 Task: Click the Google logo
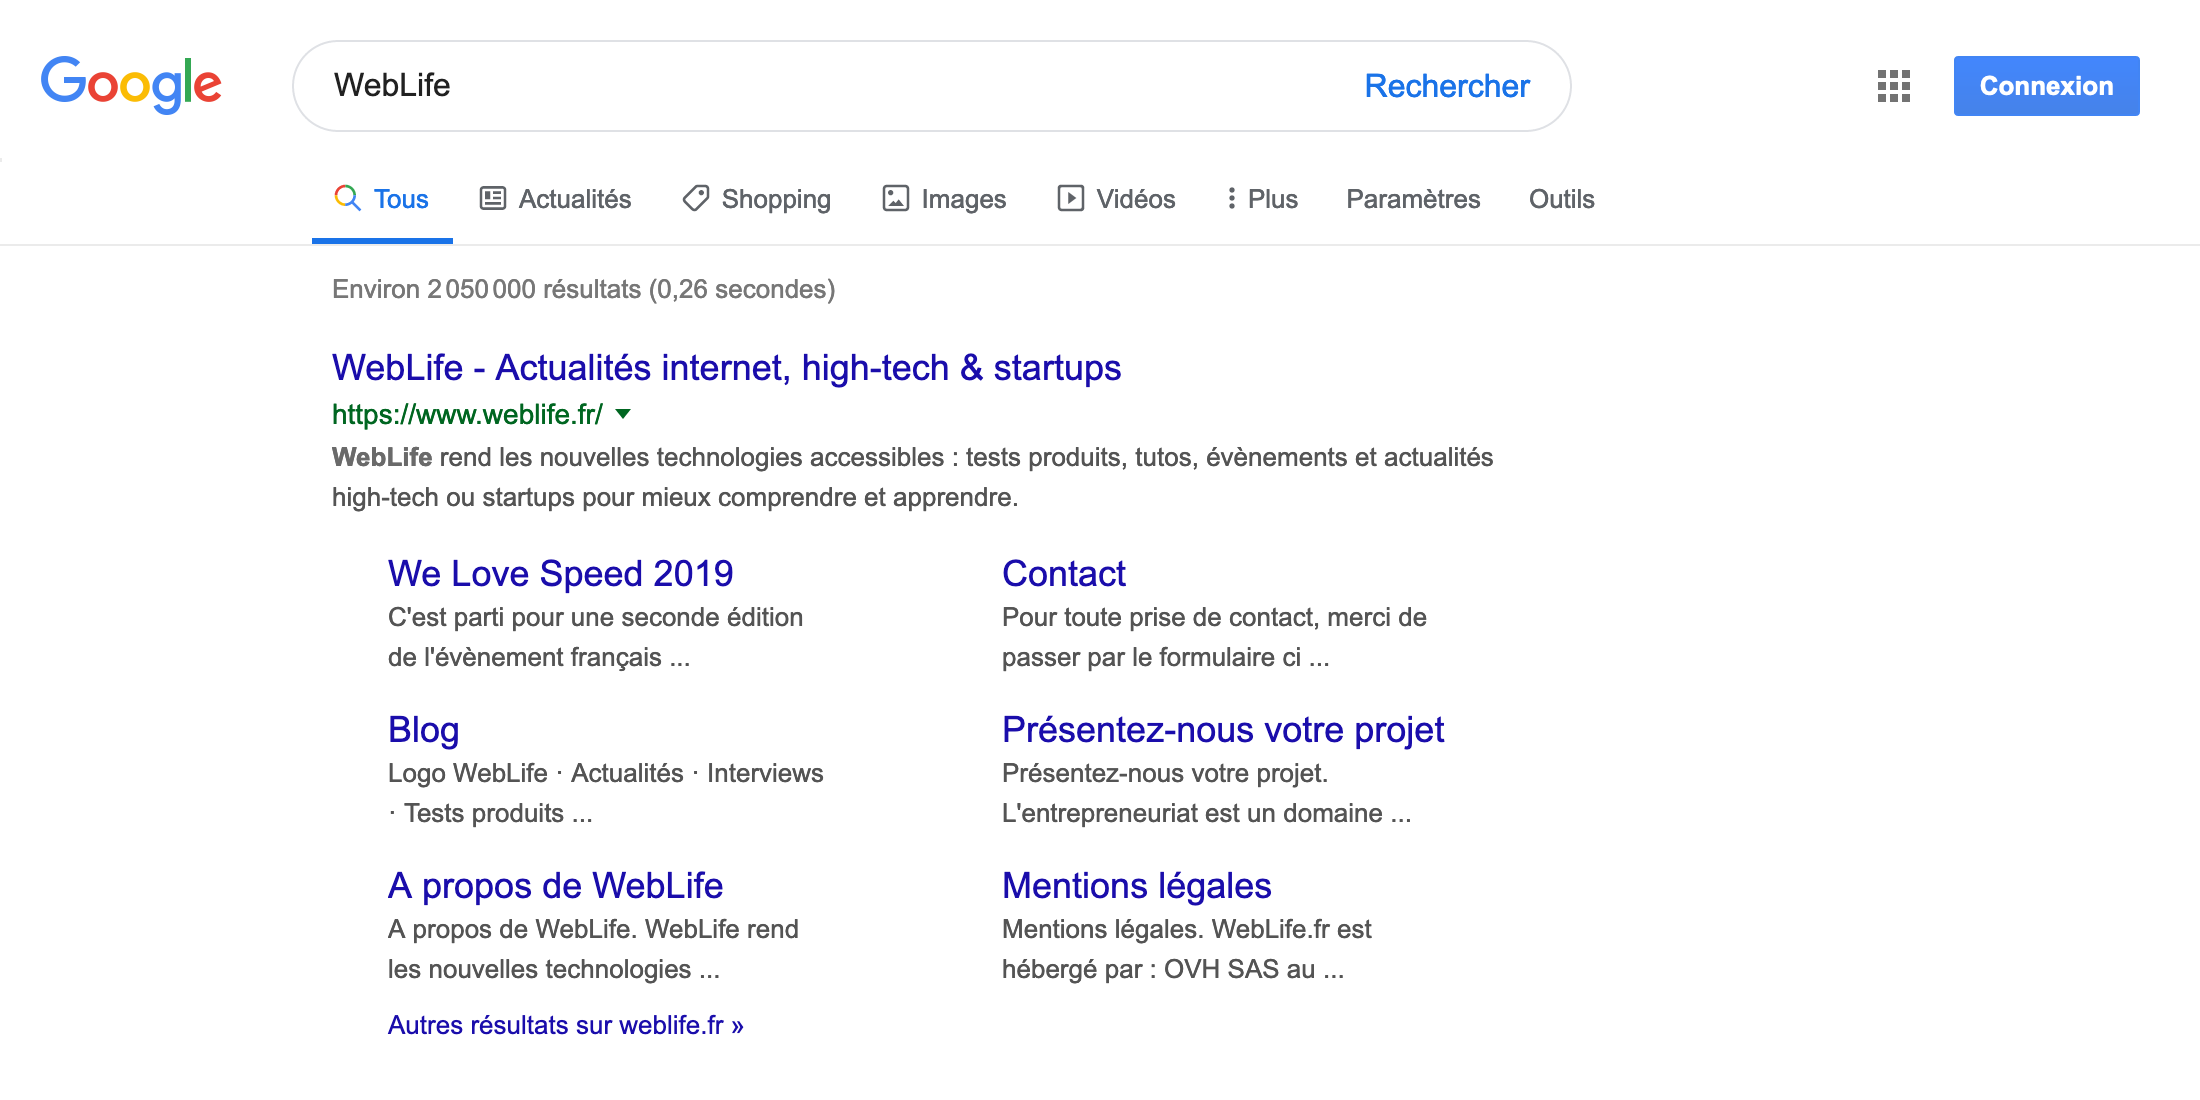point(131,85)
